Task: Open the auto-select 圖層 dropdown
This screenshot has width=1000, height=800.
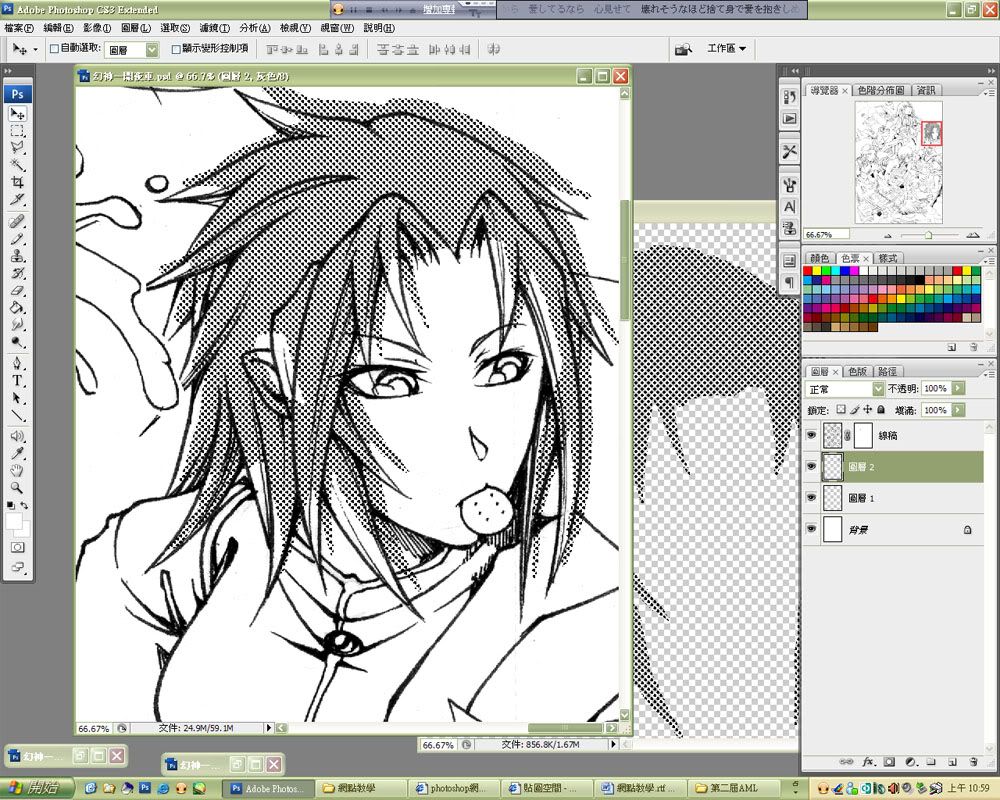Action: coord(152,50)
